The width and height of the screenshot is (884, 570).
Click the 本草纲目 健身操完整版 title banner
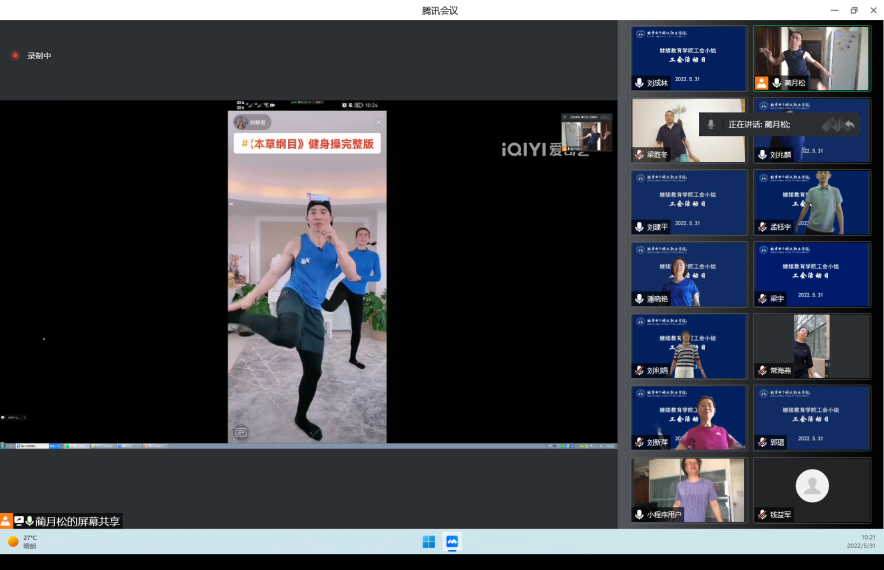(307, 144)
